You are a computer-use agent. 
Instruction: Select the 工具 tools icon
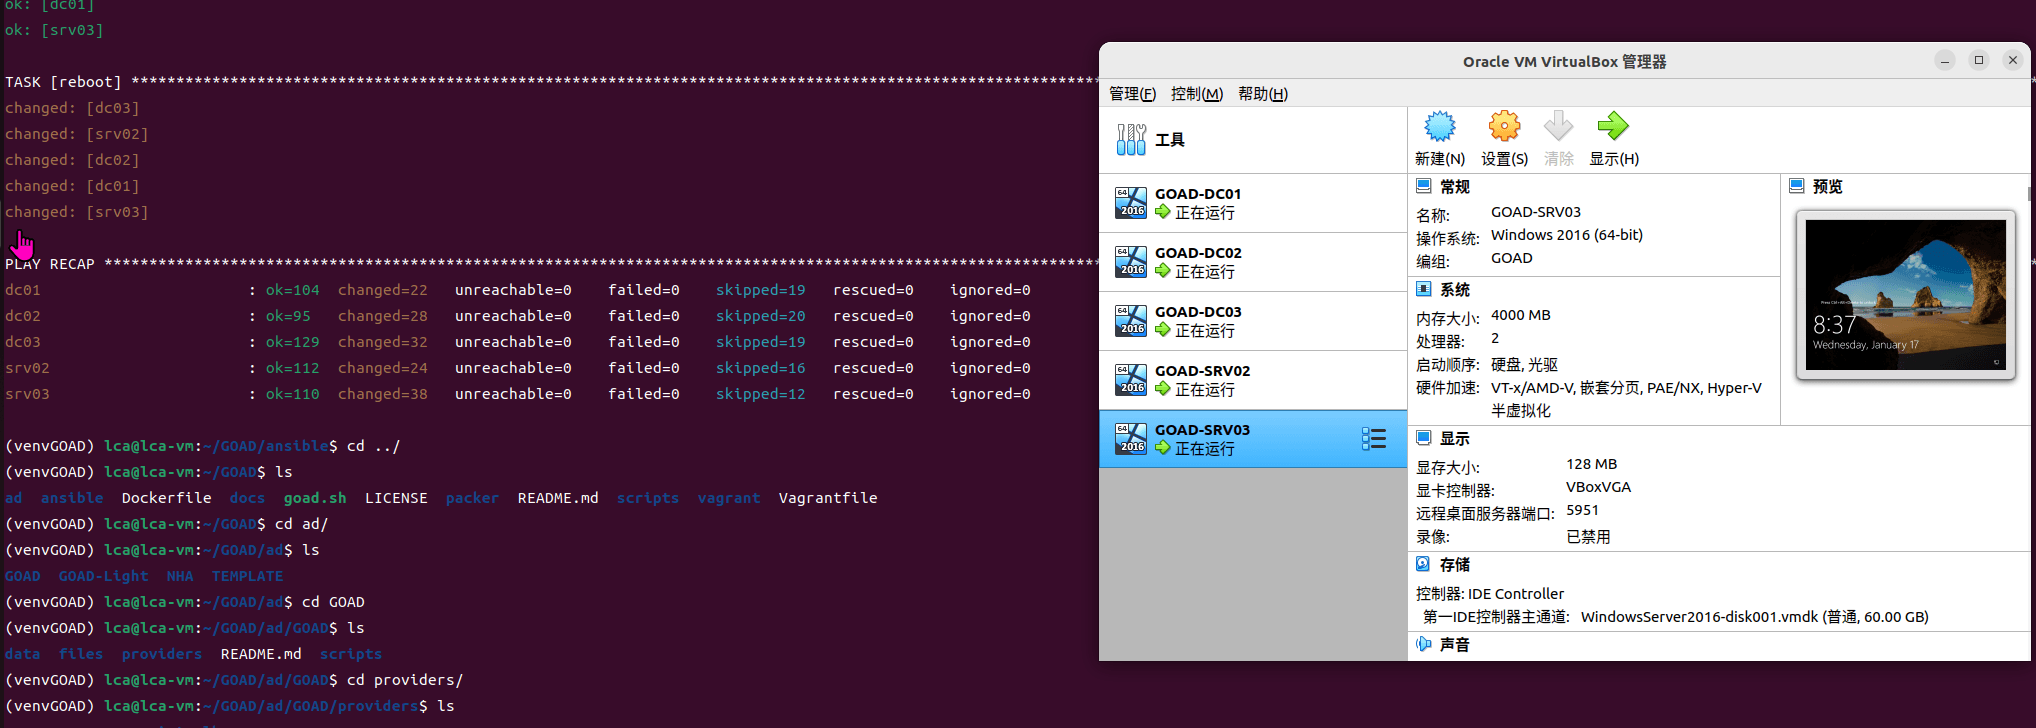point(1131,140)
